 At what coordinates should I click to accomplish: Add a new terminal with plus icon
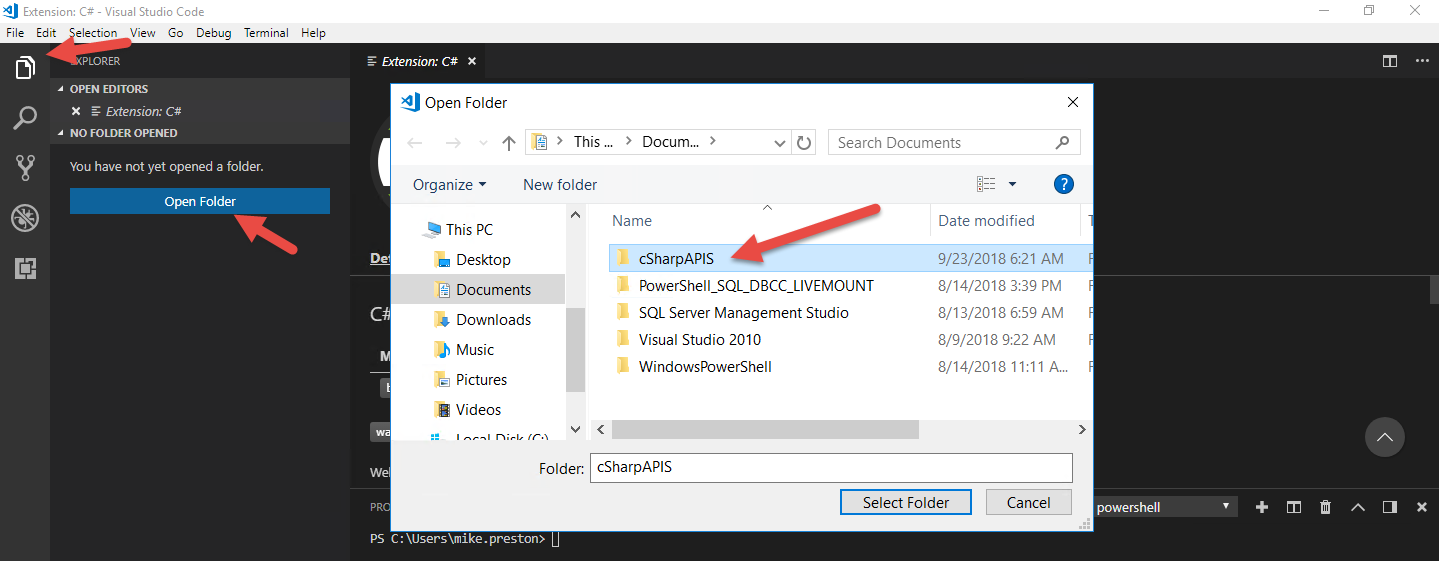[1262, 507]
